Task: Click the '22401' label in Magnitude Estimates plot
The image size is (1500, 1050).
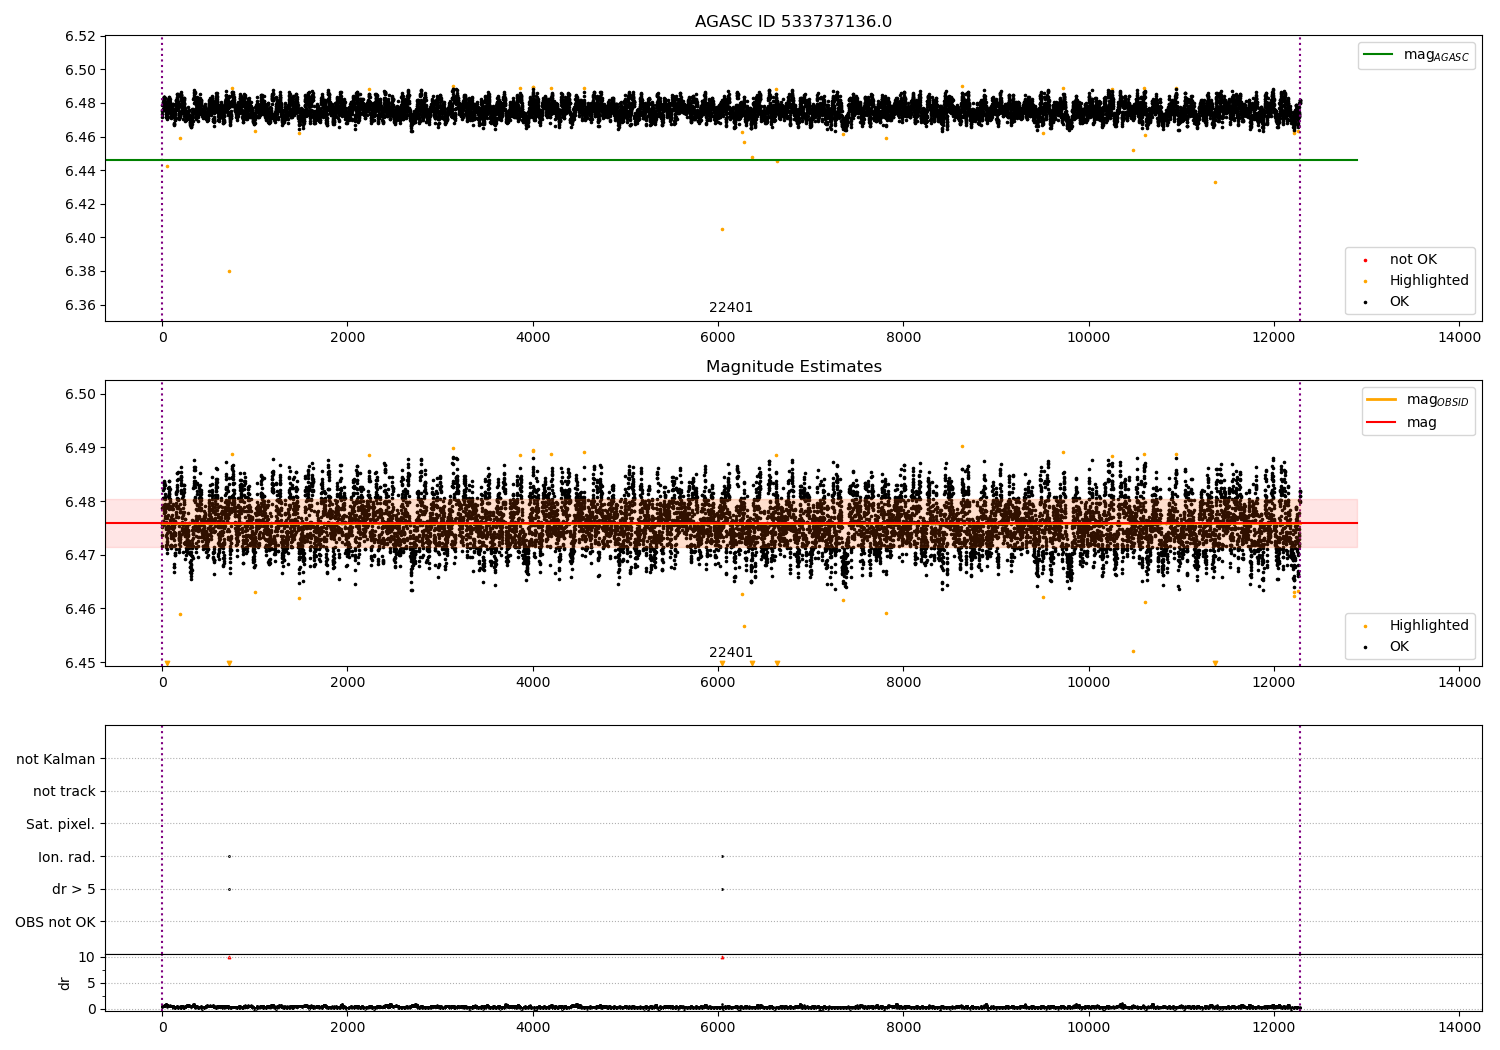Action: [x=731, y=653]
